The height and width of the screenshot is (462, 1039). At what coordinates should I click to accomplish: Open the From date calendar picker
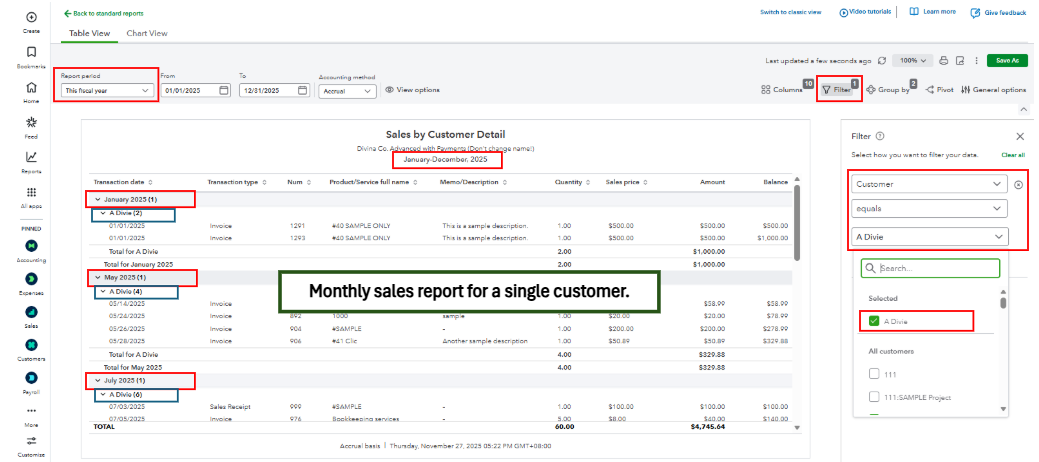click(224, 90)
